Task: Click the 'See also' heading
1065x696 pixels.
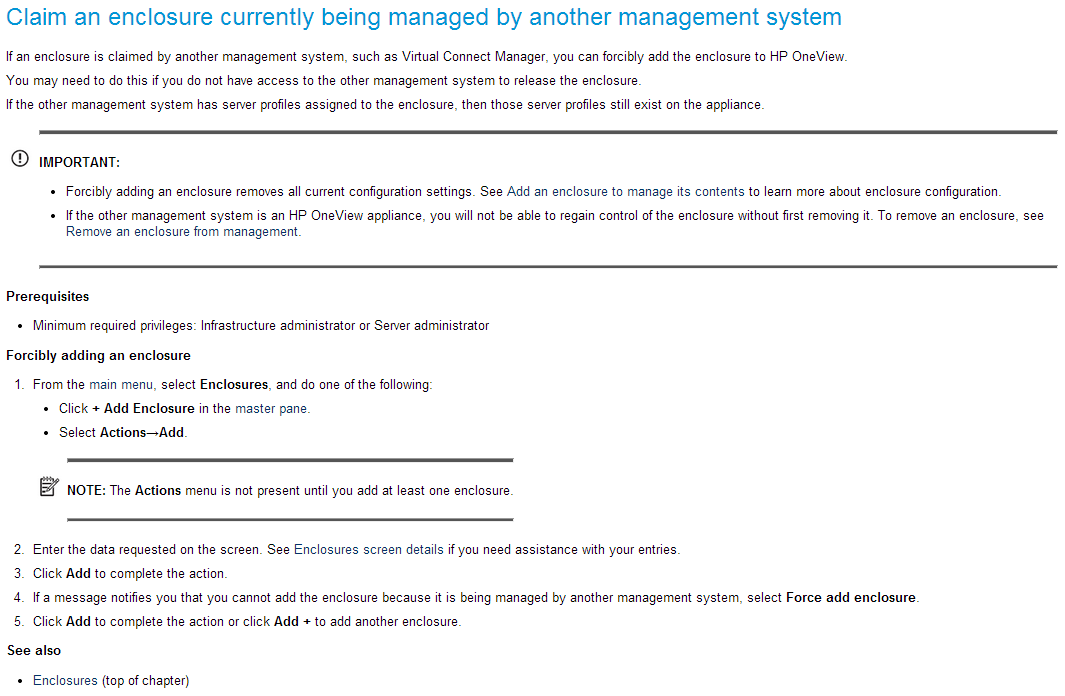Action: point(34,651)
